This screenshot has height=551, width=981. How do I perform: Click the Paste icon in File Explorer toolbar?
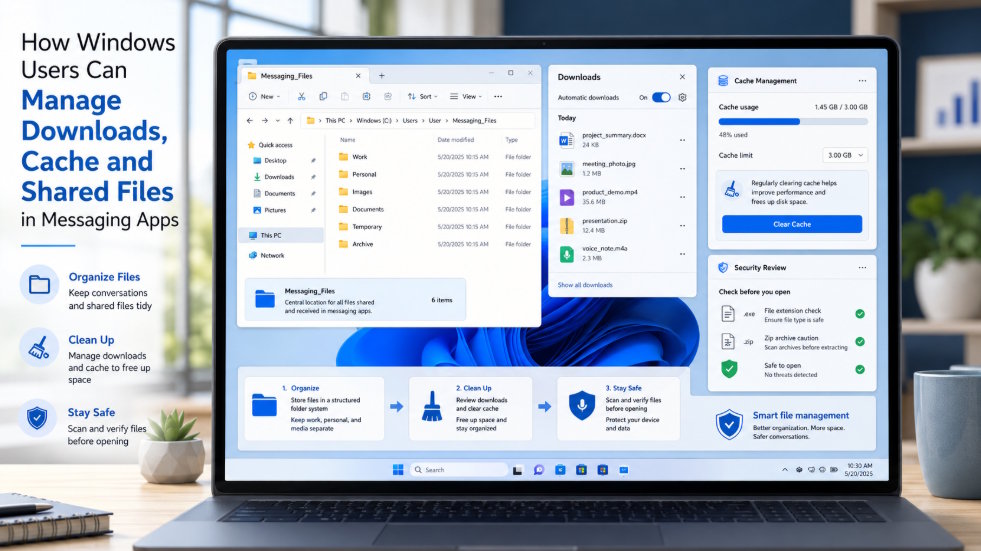point(345,96)
